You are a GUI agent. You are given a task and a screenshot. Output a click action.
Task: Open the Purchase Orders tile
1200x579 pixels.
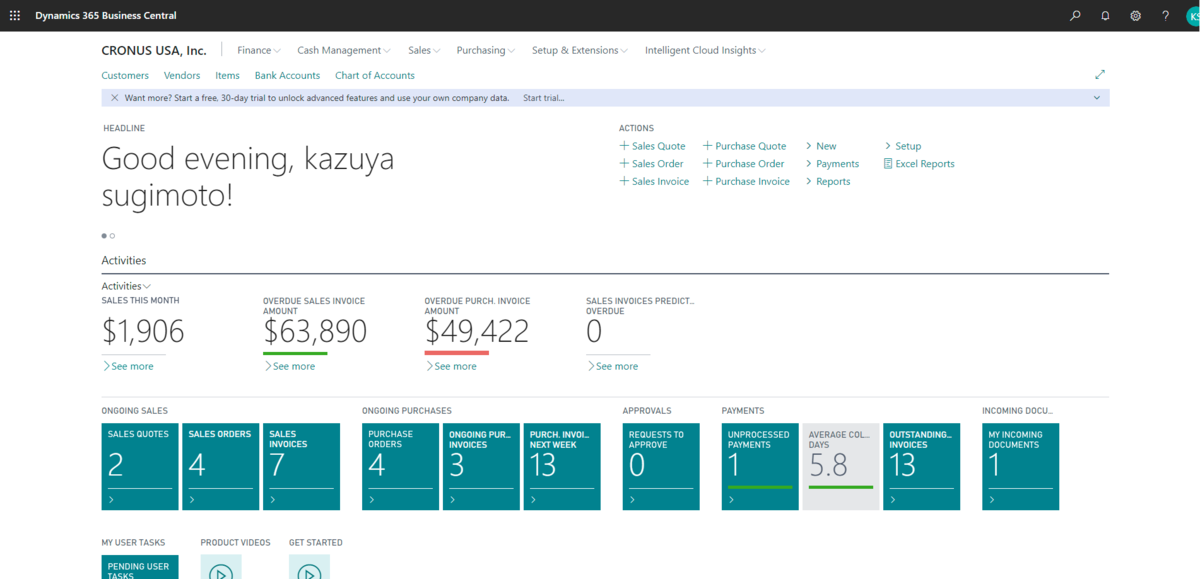(x=401, y=467)
